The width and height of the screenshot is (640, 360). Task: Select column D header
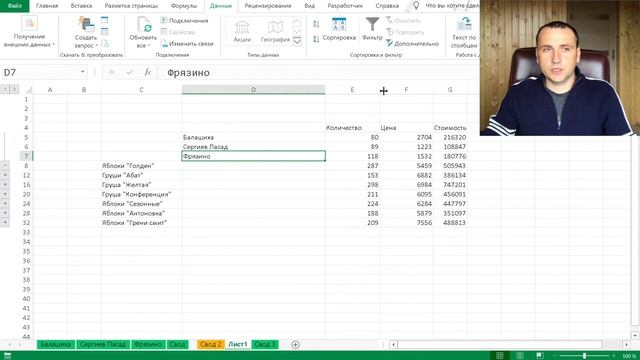tap(253, 89)
